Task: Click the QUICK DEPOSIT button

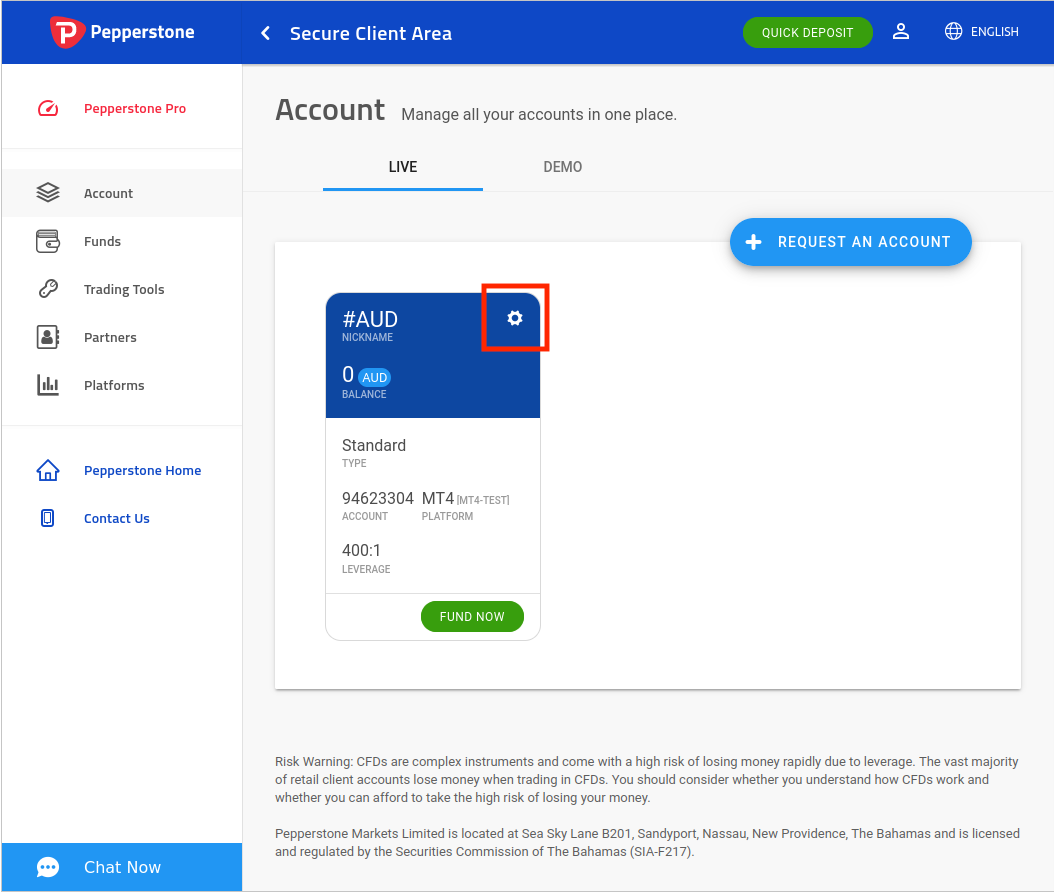Action: point(807,32)
